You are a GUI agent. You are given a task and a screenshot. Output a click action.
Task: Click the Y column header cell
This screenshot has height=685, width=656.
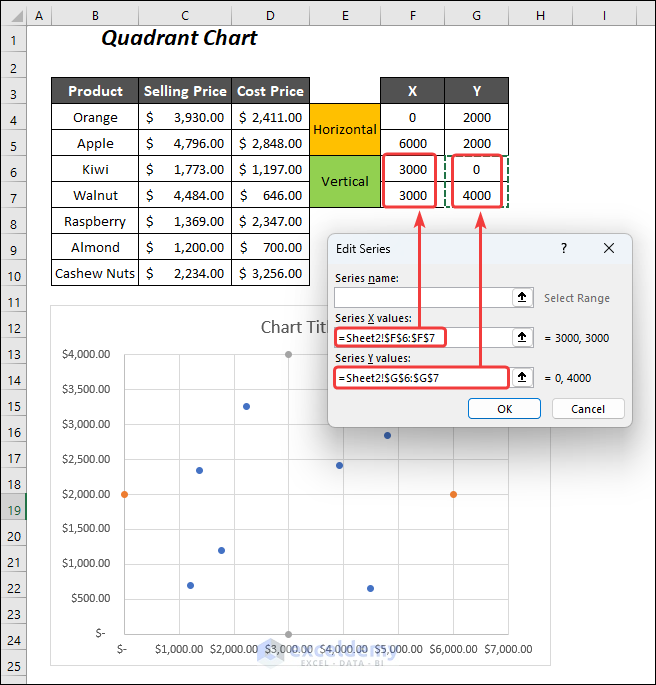point(476,91)
